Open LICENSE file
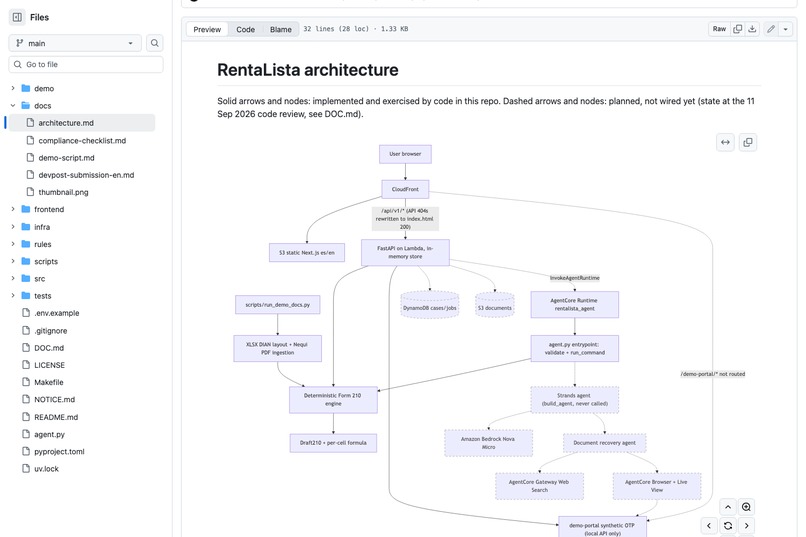 [49, 365]
